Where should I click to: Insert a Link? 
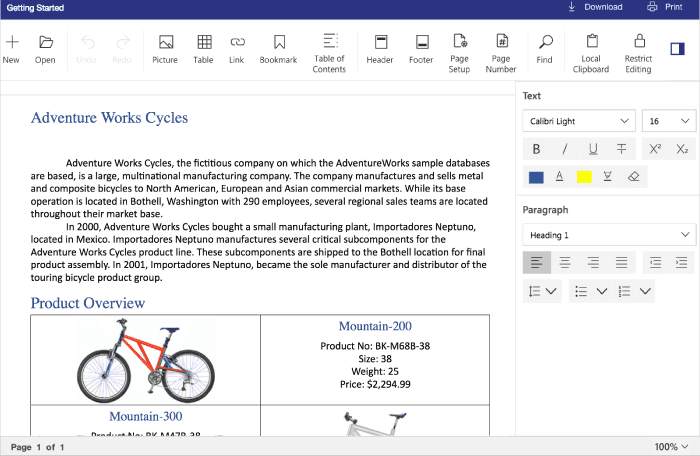tap(237, 50)
